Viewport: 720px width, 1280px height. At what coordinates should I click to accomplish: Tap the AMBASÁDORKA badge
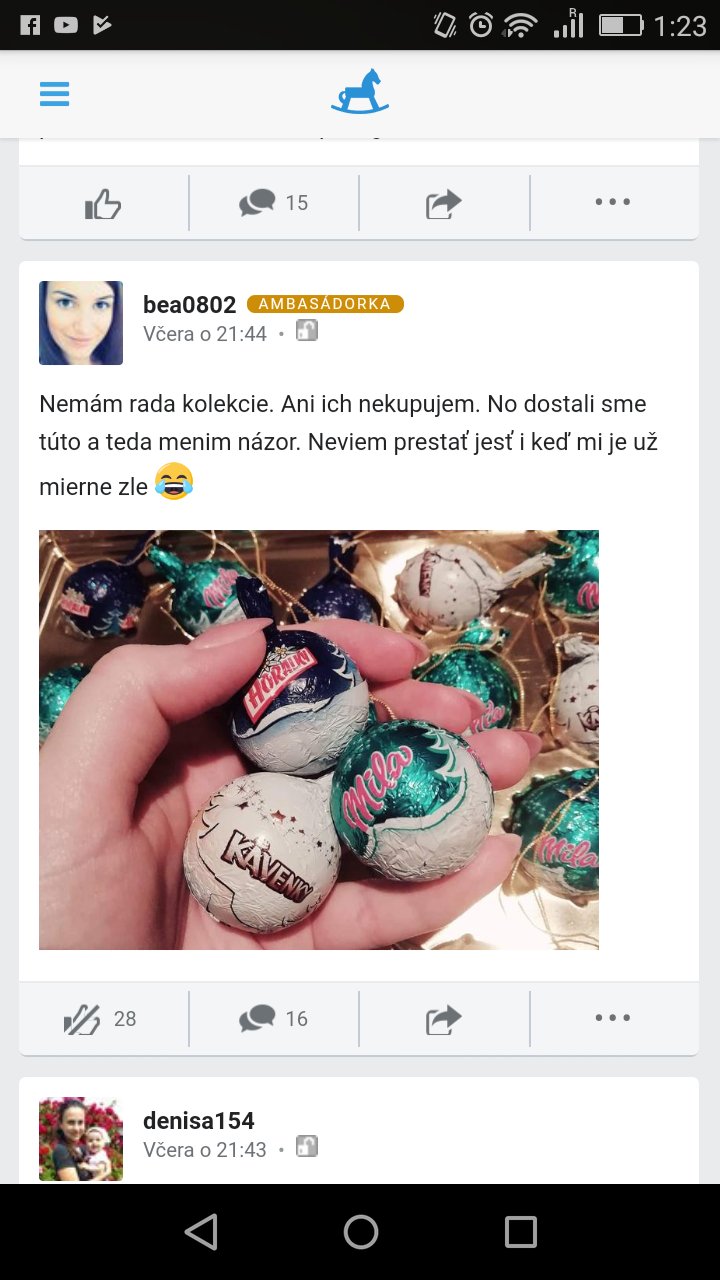325,304
